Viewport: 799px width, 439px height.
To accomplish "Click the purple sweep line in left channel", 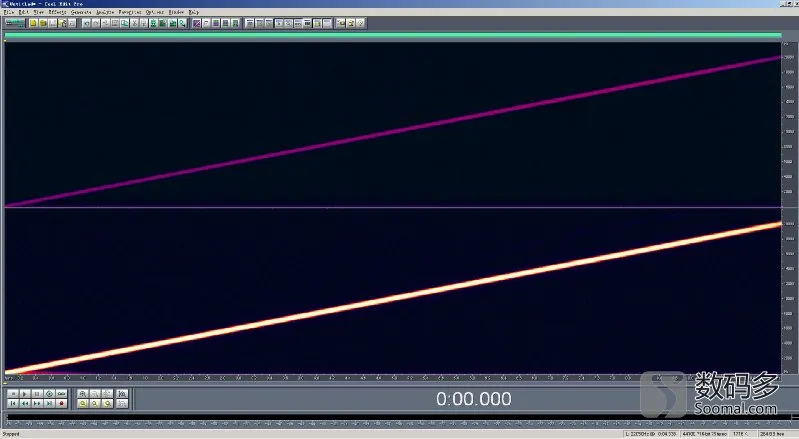I will tap(393, 132).
